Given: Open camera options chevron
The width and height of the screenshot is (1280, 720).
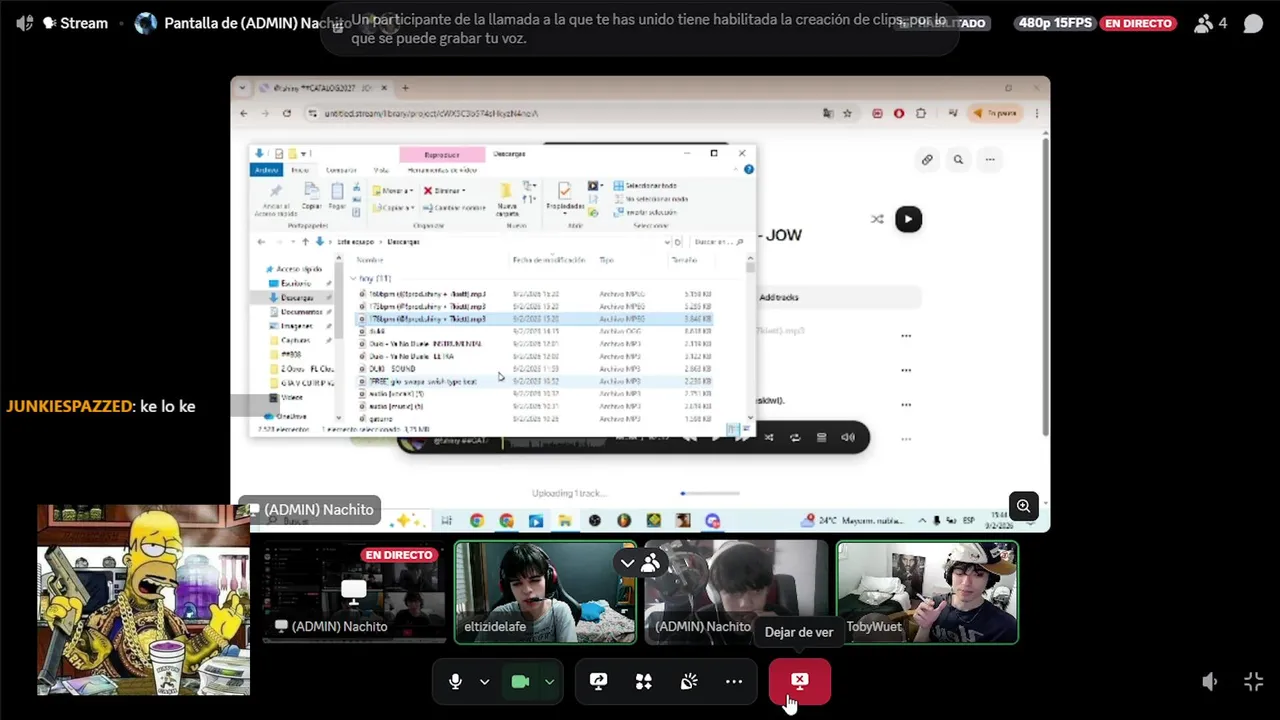Looking at the screenshot, I should [x=549, y=682].
